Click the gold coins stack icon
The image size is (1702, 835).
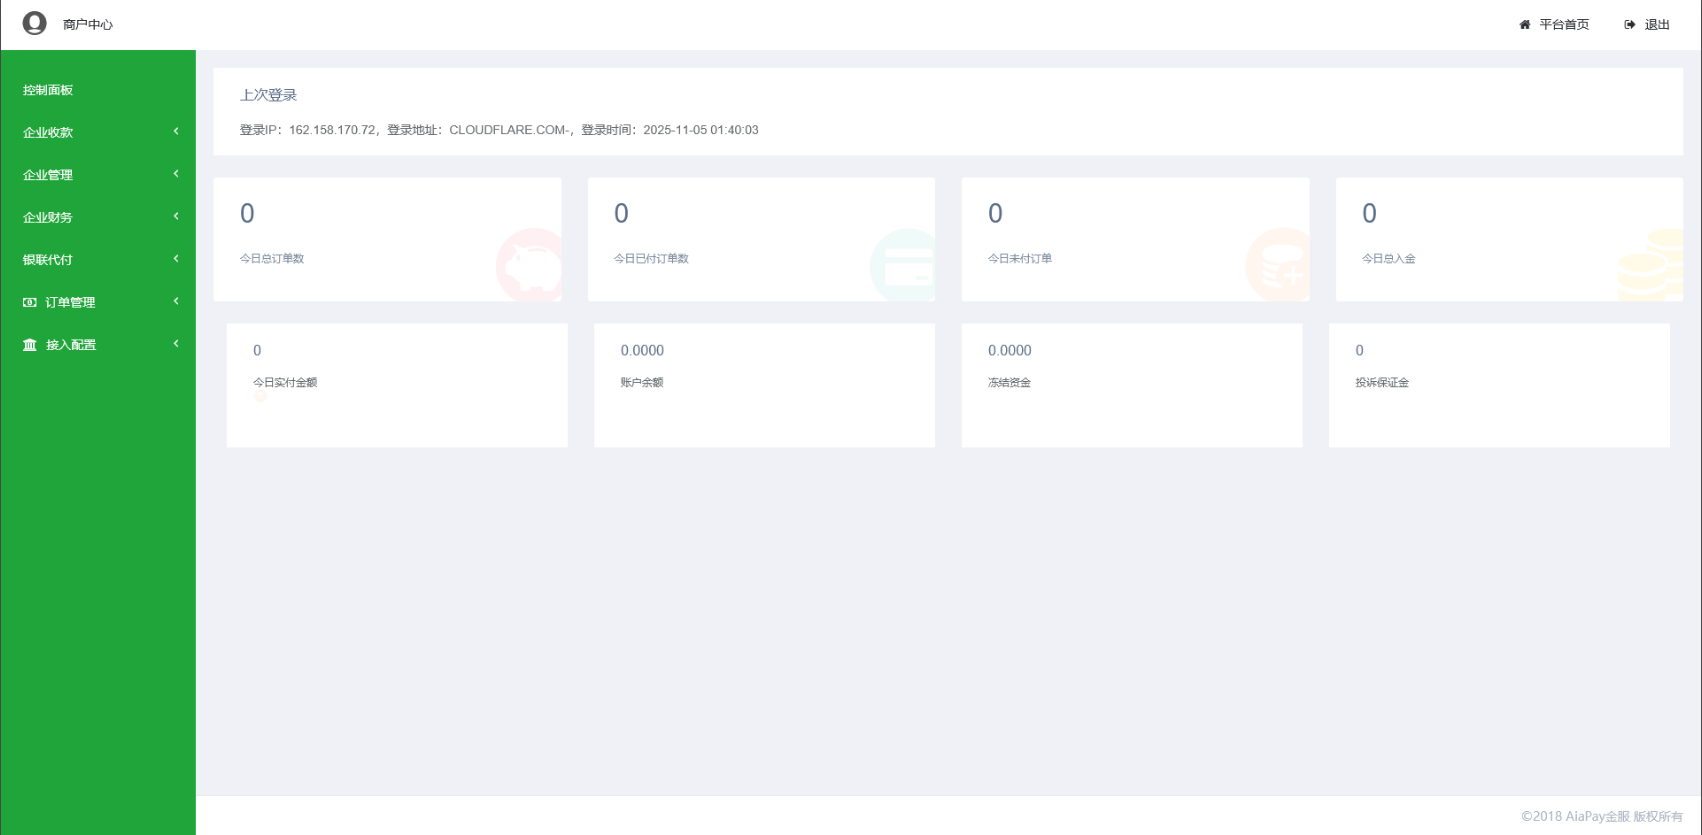coord(1651,265)
